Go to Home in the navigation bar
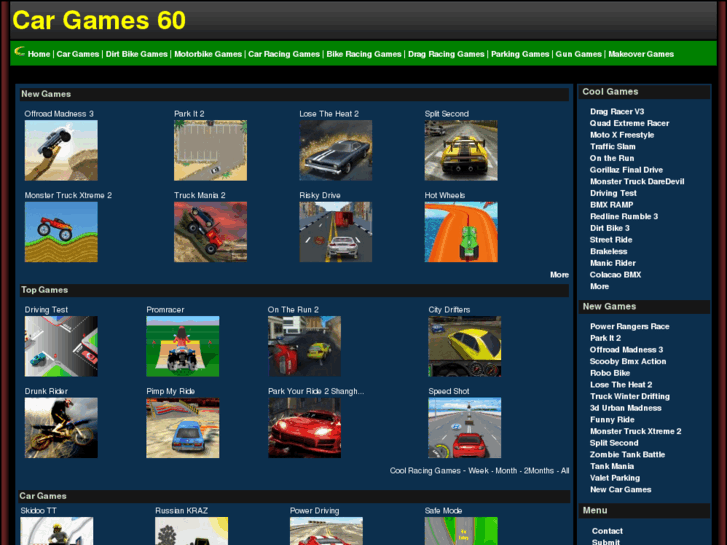This screenshot has width=727, height=545. pyautogui.click(x=39, y=54)
